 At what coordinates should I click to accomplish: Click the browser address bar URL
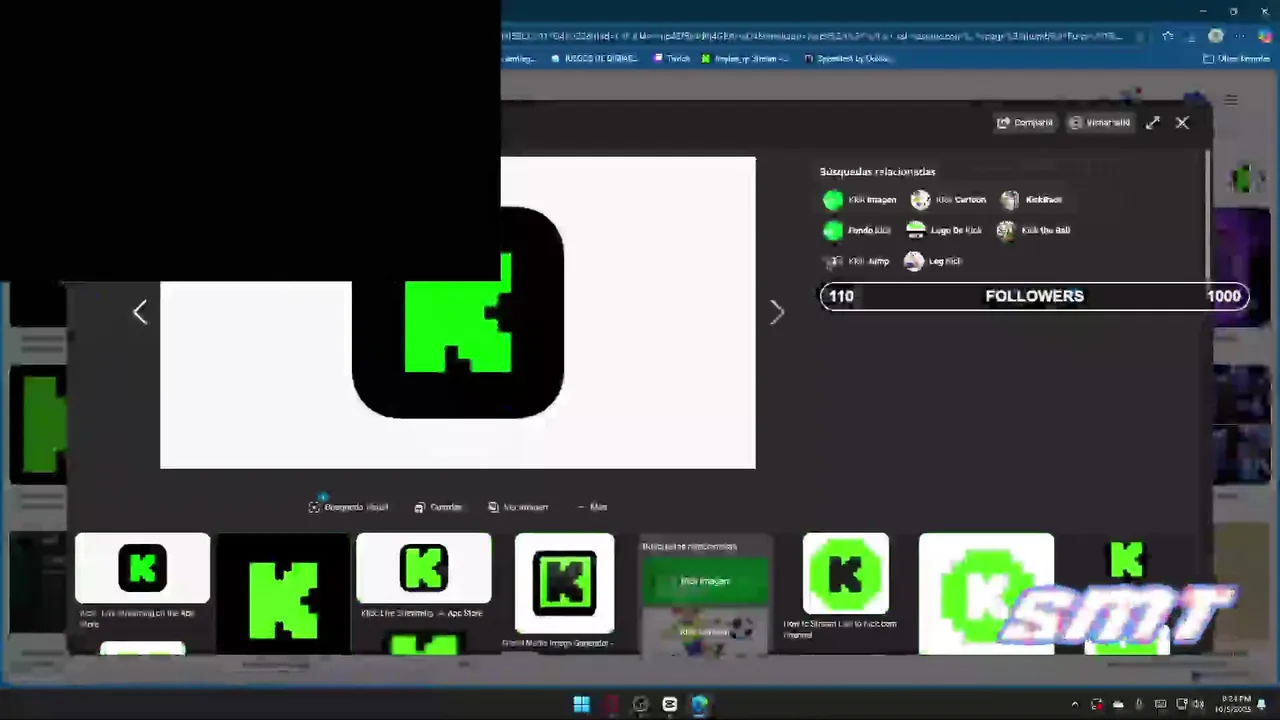812,36
